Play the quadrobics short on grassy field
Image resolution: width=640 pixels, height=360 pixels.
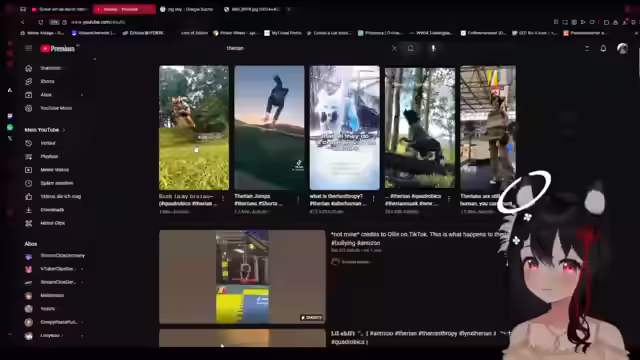[x=194, y=128]
